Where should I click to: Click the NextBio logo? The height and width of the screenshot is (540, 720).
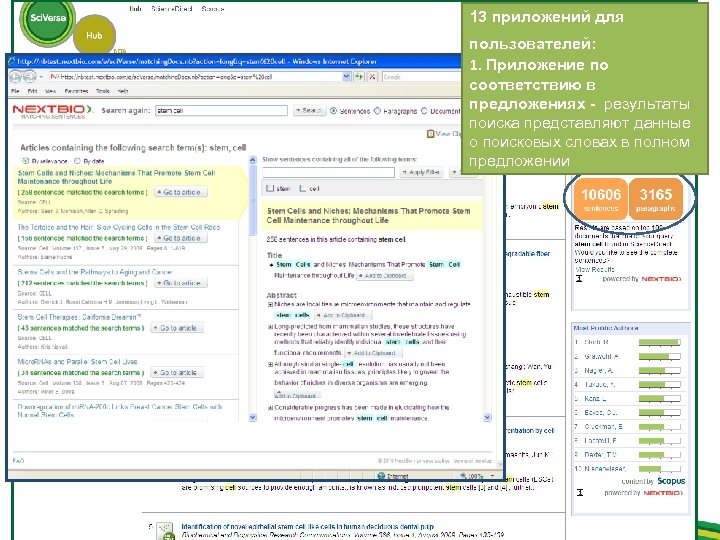(52, 111)
